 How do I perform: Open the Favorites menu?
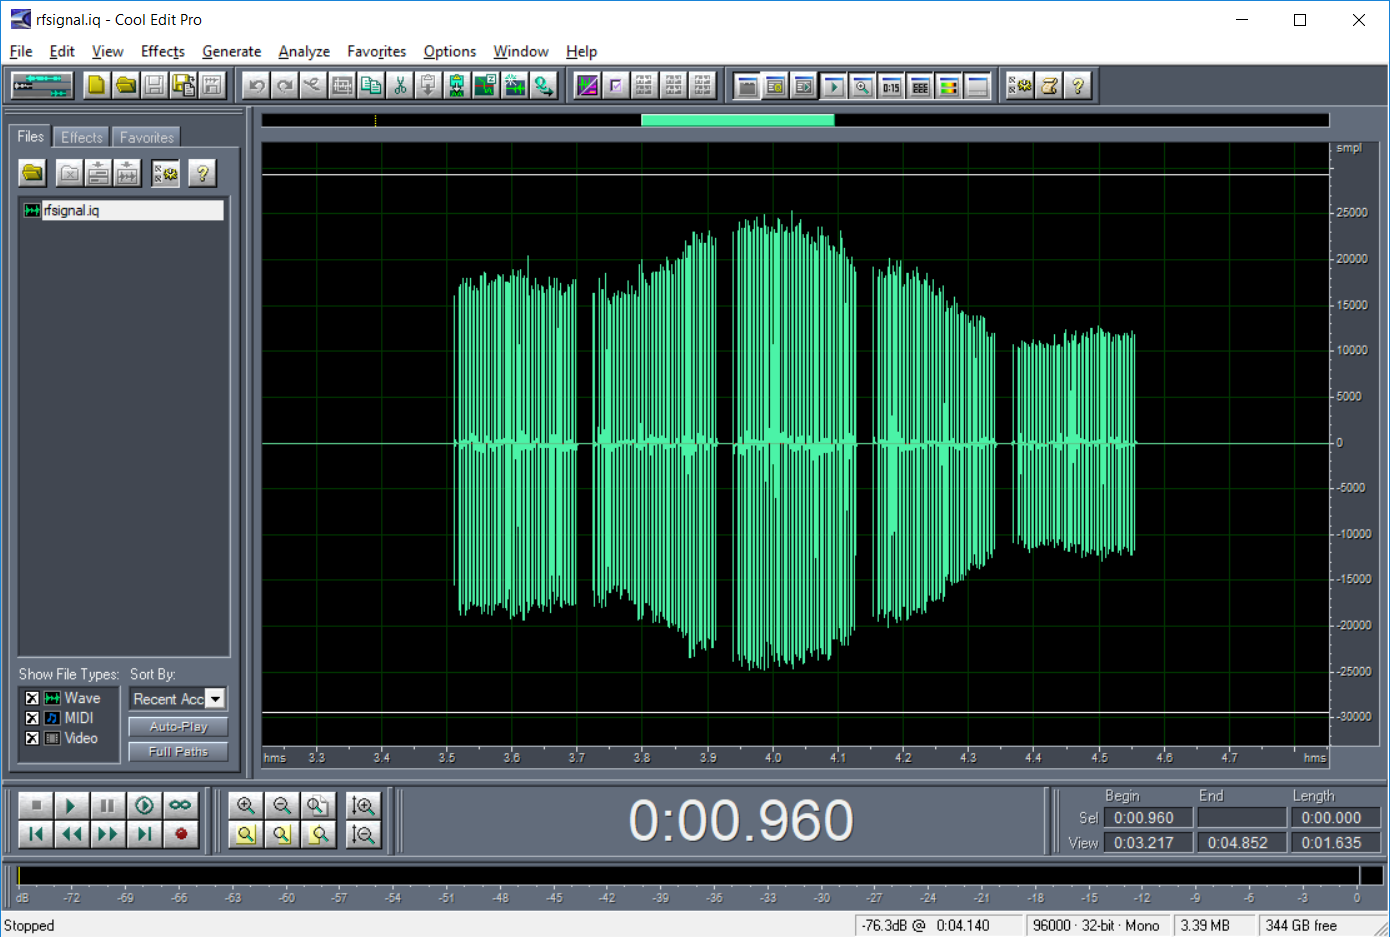[376, 51]
